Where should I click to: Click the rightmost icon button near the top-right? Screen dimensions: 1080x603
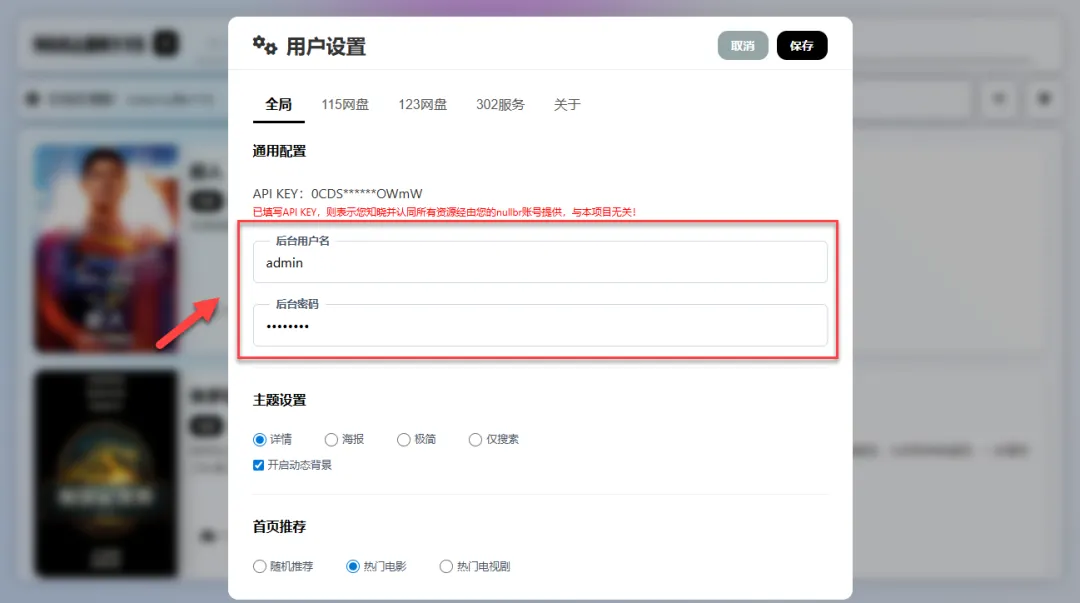(1044, 99)
